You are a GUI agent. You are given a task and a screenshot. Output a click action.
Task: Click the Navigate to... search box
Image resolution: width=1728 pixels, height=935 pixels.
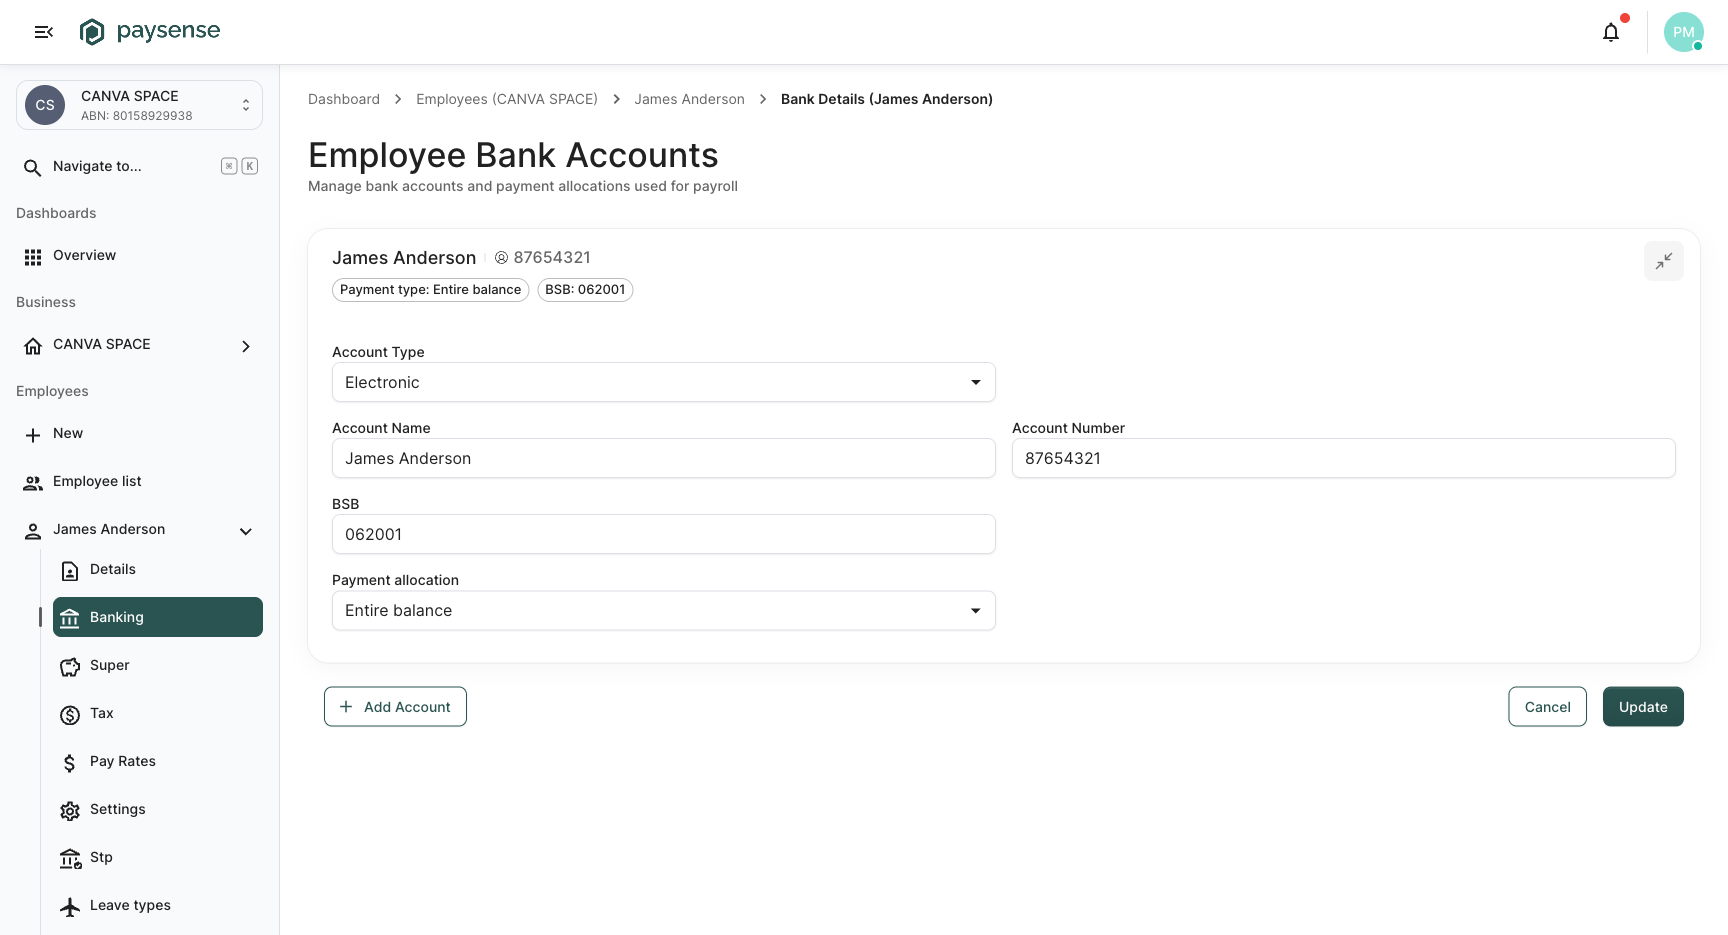(x=139, y=167)
